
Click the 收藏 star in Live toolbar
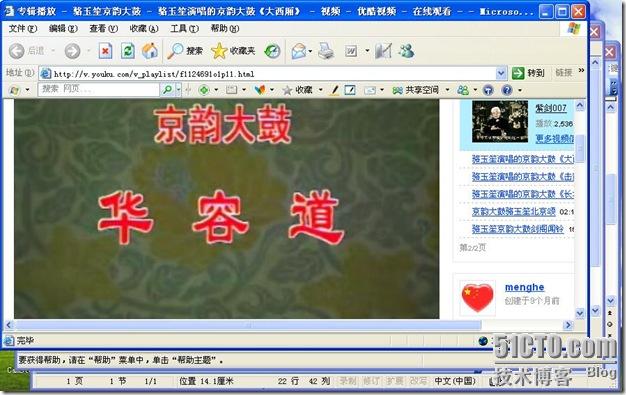point(297,90)
